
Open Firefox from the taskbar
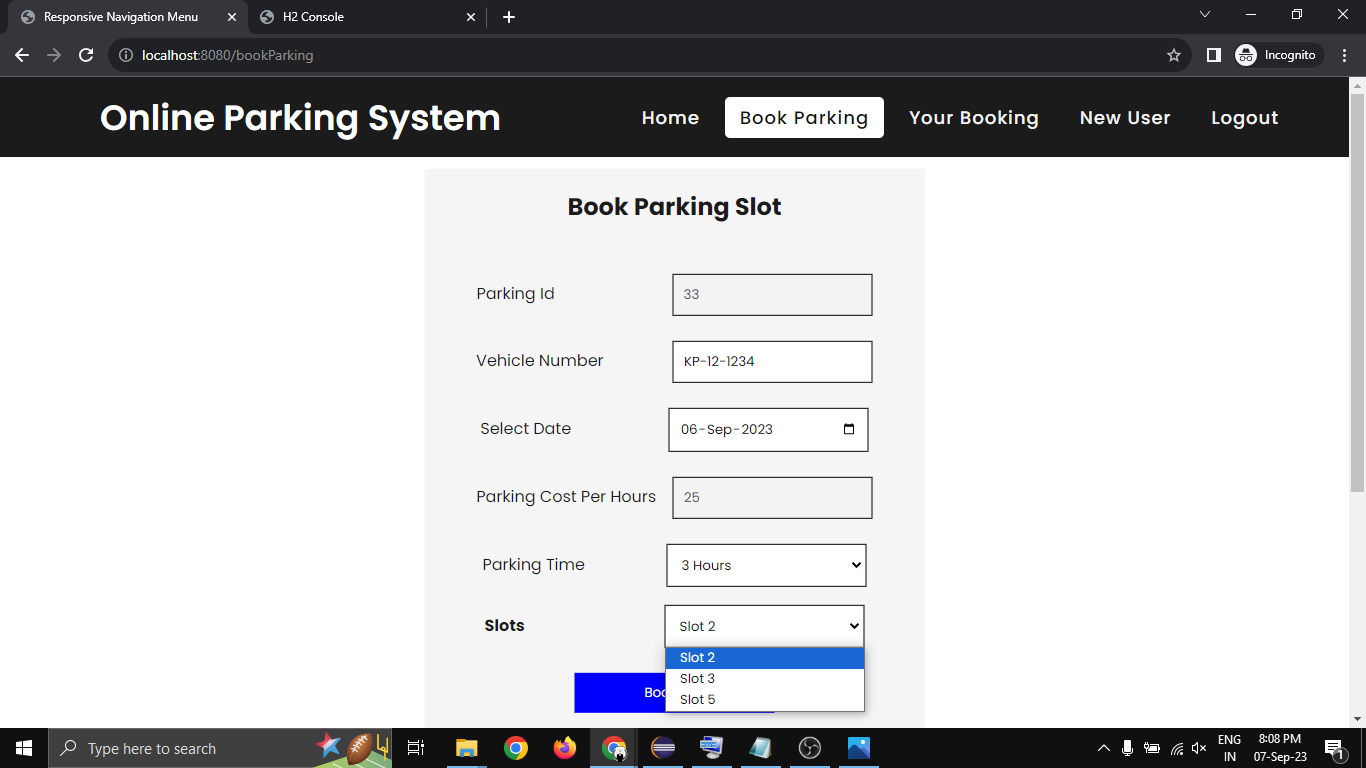click(565, 748)
